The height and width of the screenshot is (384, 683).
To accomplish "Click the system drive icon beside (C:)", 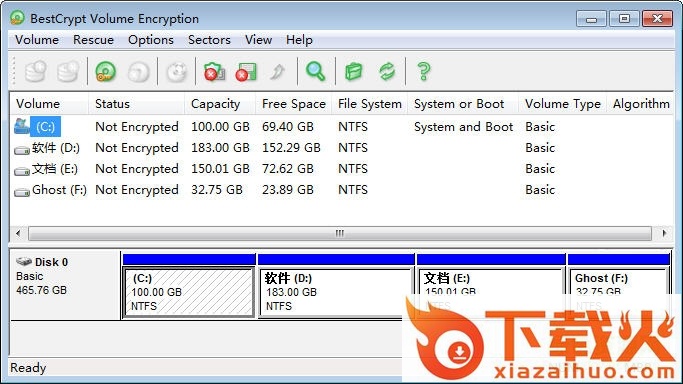I will (x=21, y=126).
